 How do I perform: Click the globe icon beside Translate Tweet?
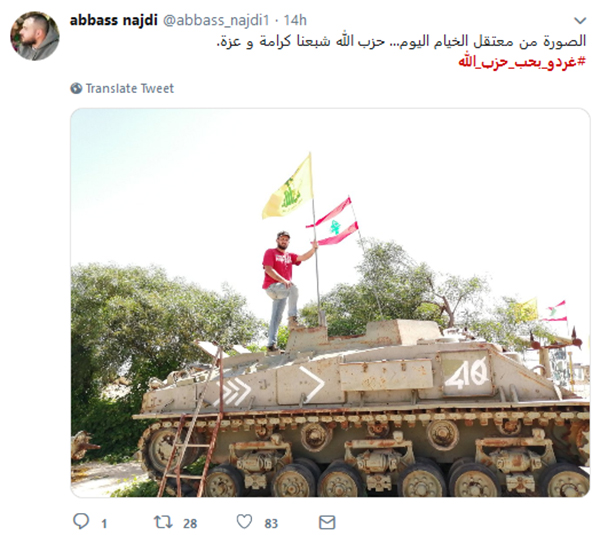[x=76, y=88]
